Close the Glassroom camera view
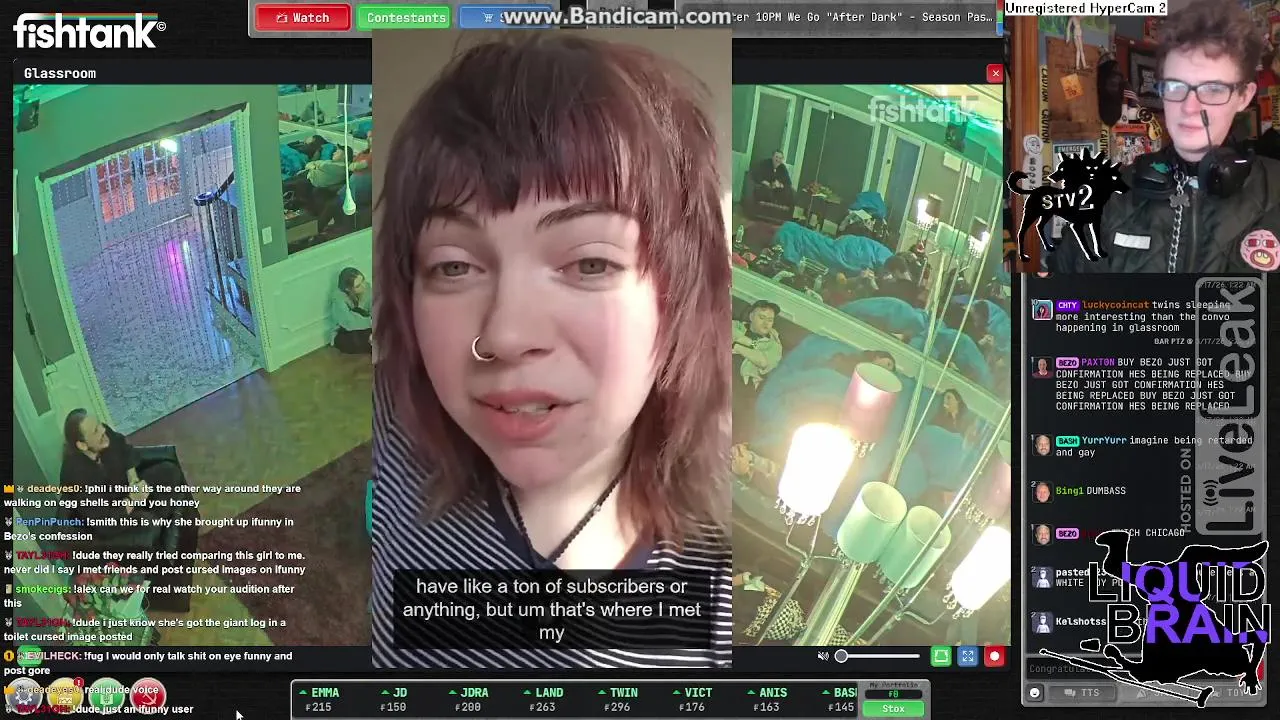This screenshot has height=720, width=1280. click(995, 73)
